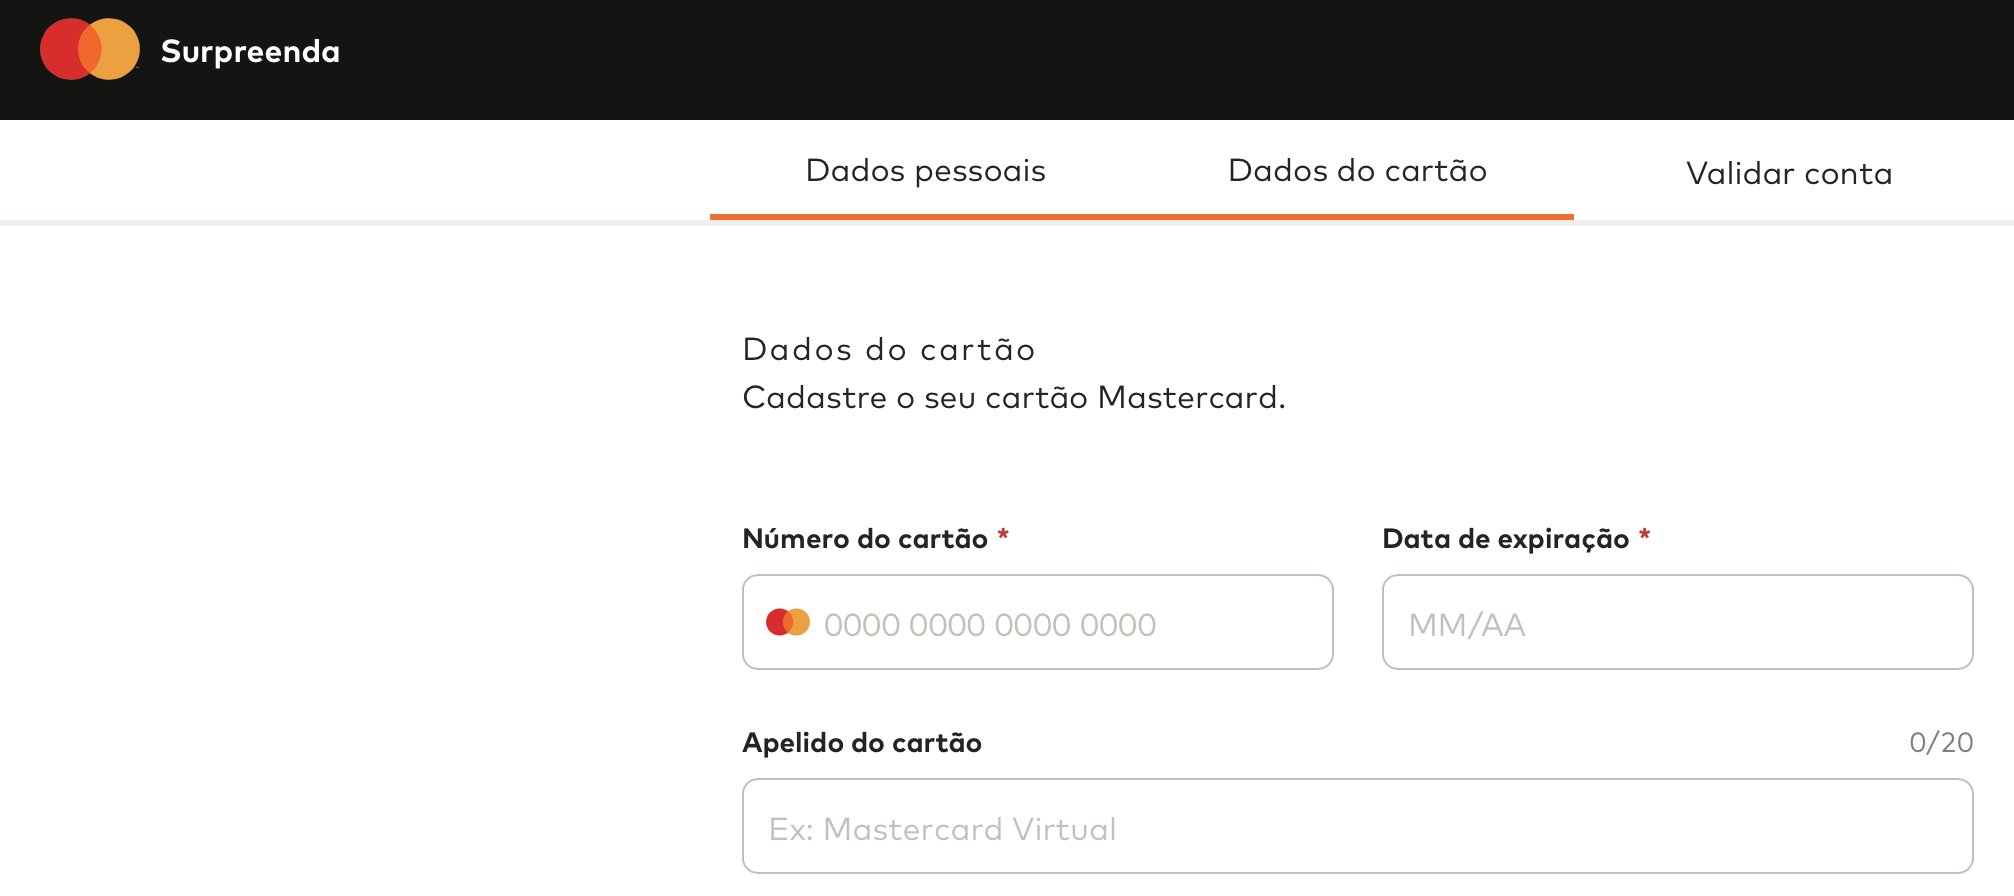Screen dimensions: 2014x896
Task: Click the Apelido do cartão label
Action: tap(862, 743)
